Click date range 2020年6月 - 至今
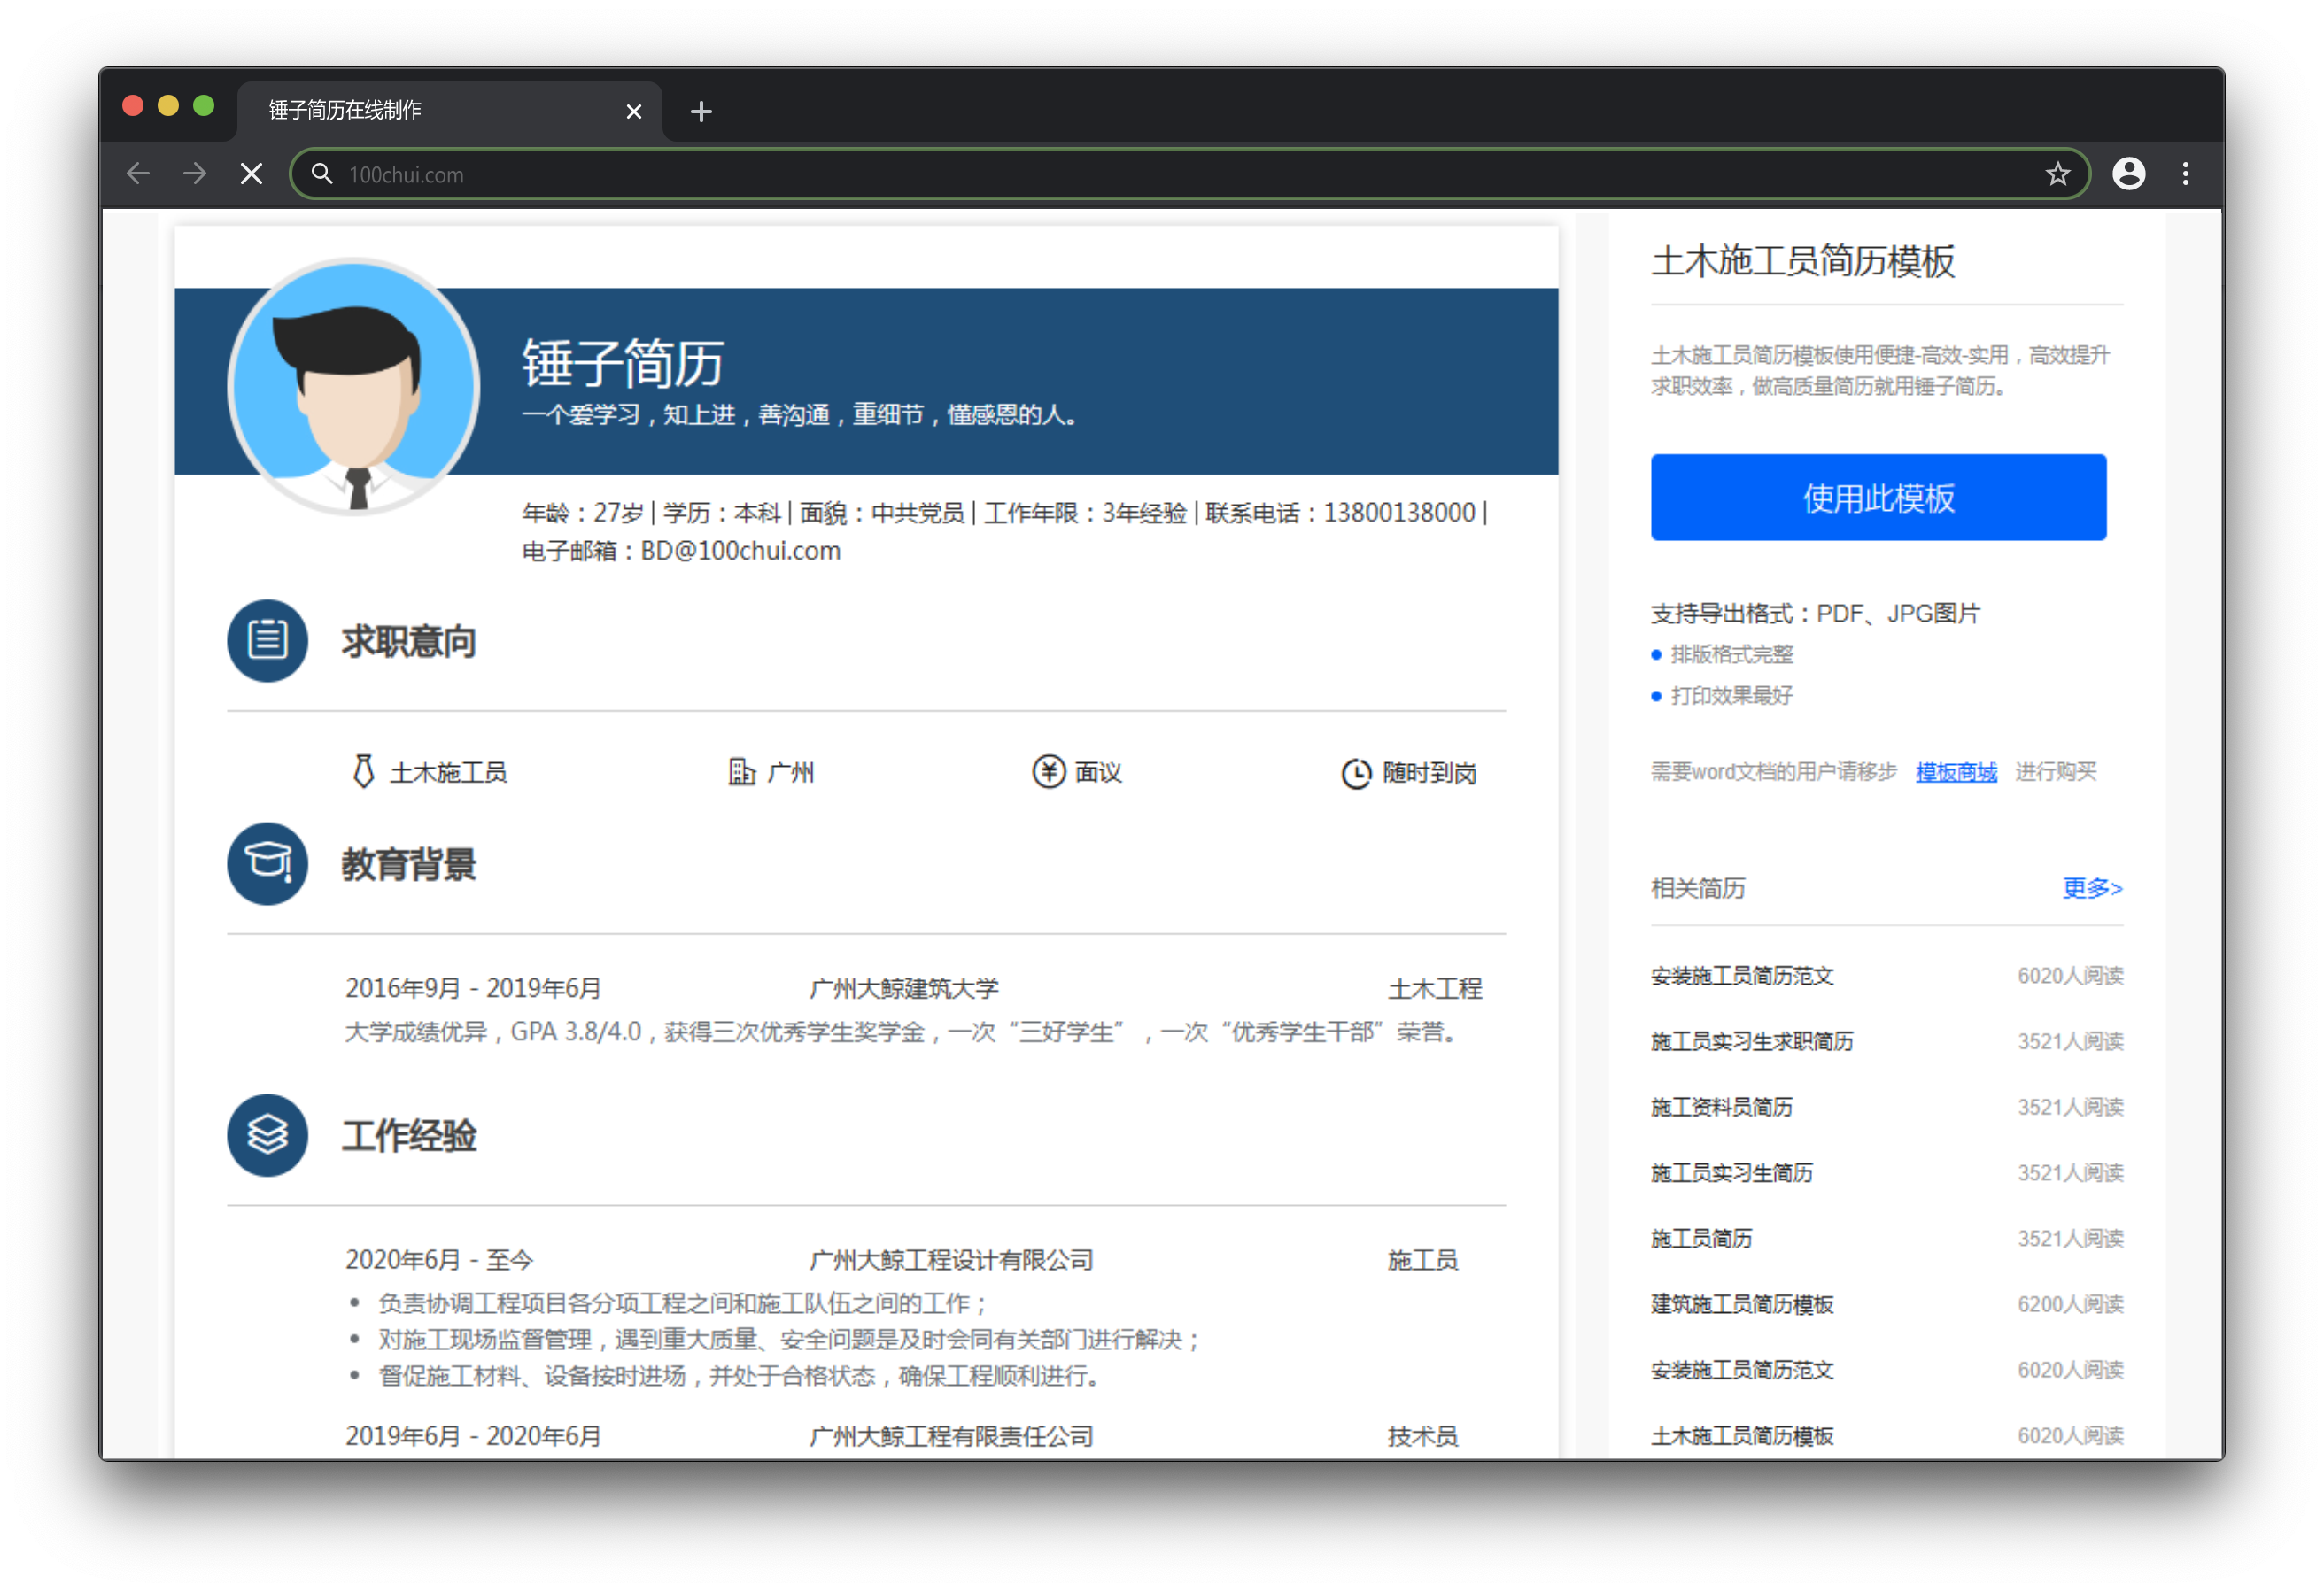 (439, 1260)
